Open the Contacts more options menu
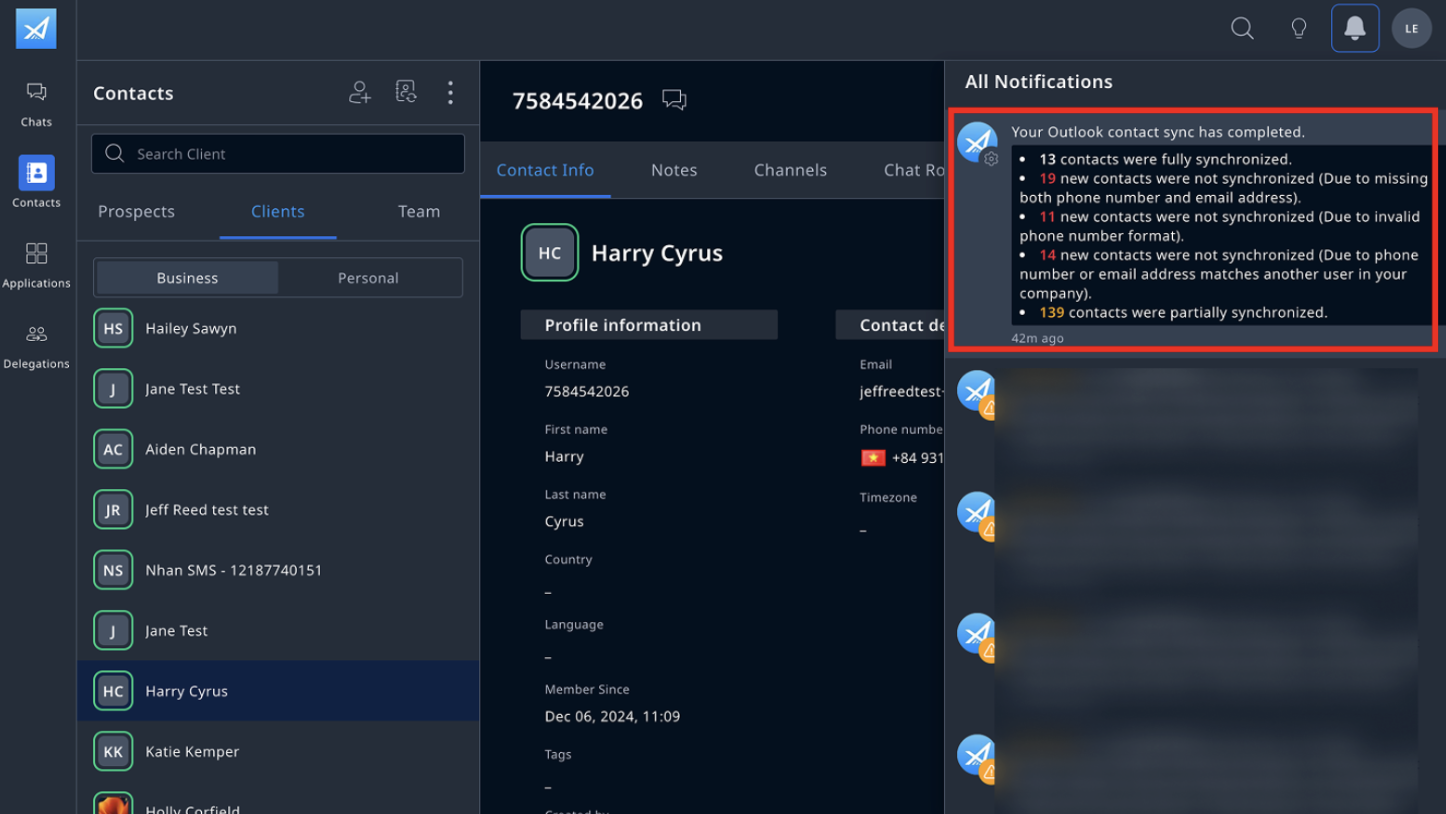 450,92
